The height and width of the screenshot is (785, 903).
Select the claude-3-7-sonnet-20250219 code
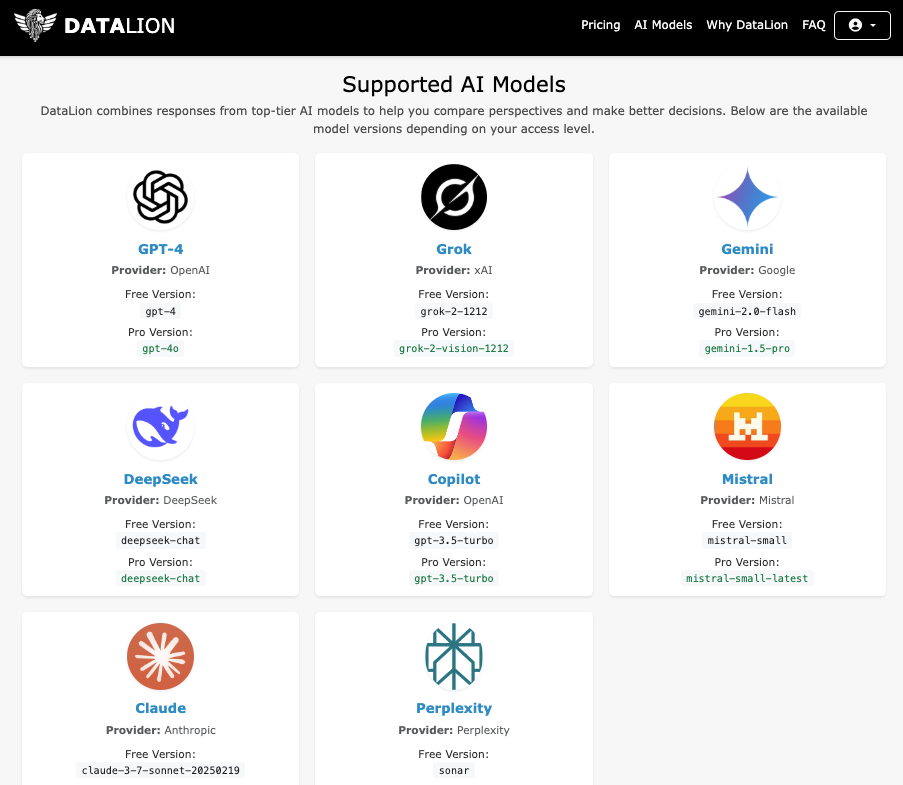[x=160, y=771]
